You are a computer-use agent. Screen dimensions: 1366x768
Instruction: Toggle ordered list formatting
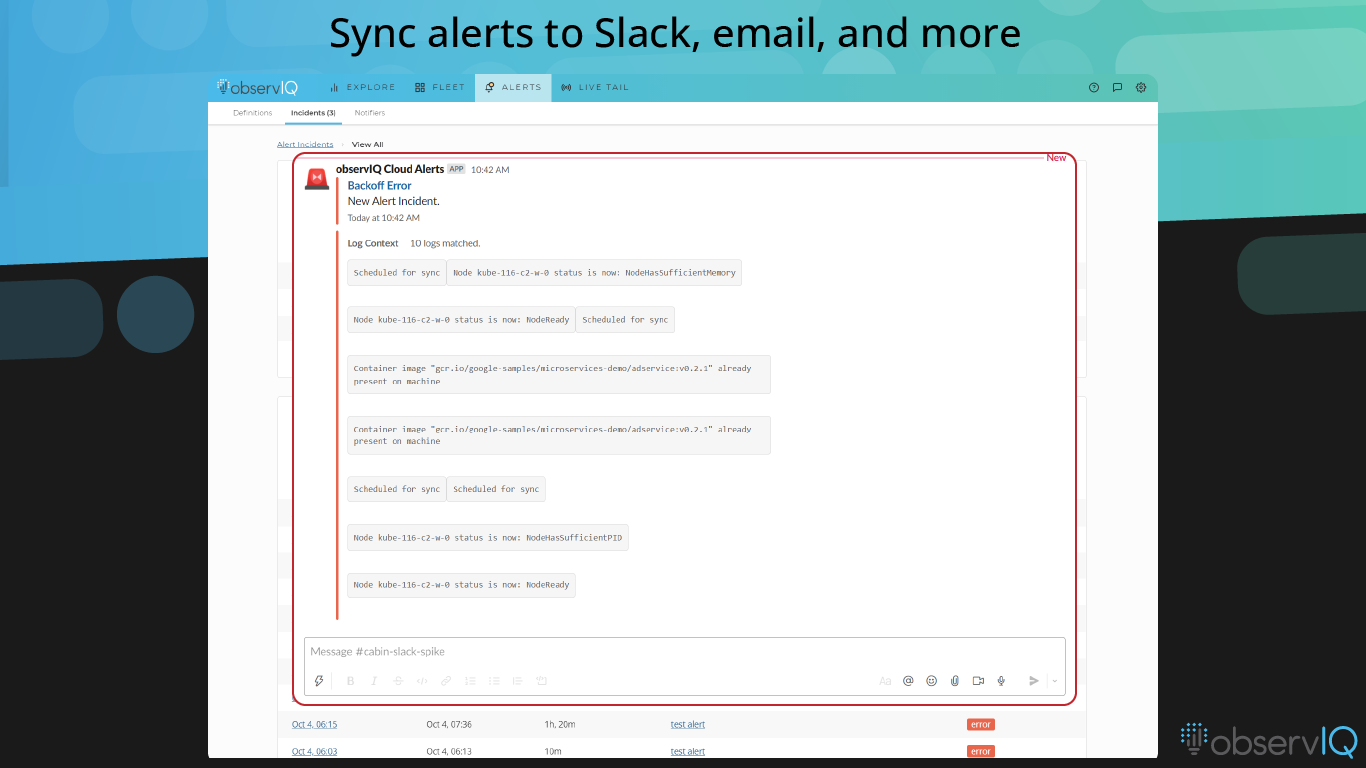click(x=470, y=681)
